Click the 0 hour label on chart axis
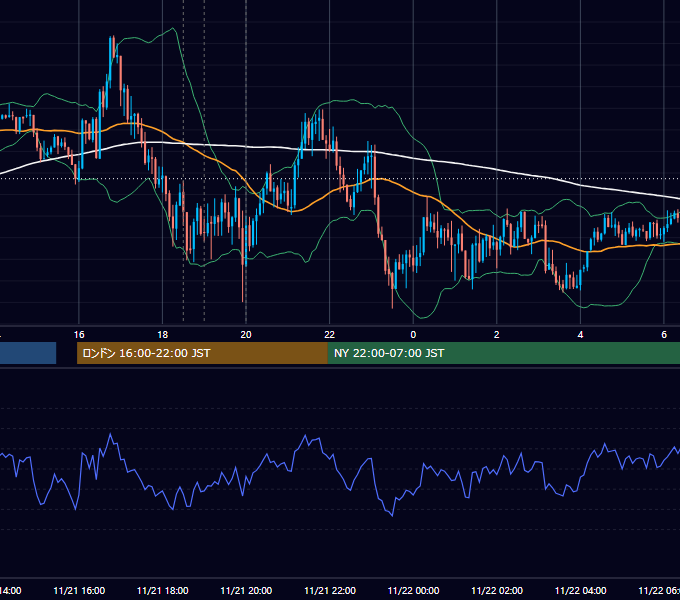 coord(413,335)
